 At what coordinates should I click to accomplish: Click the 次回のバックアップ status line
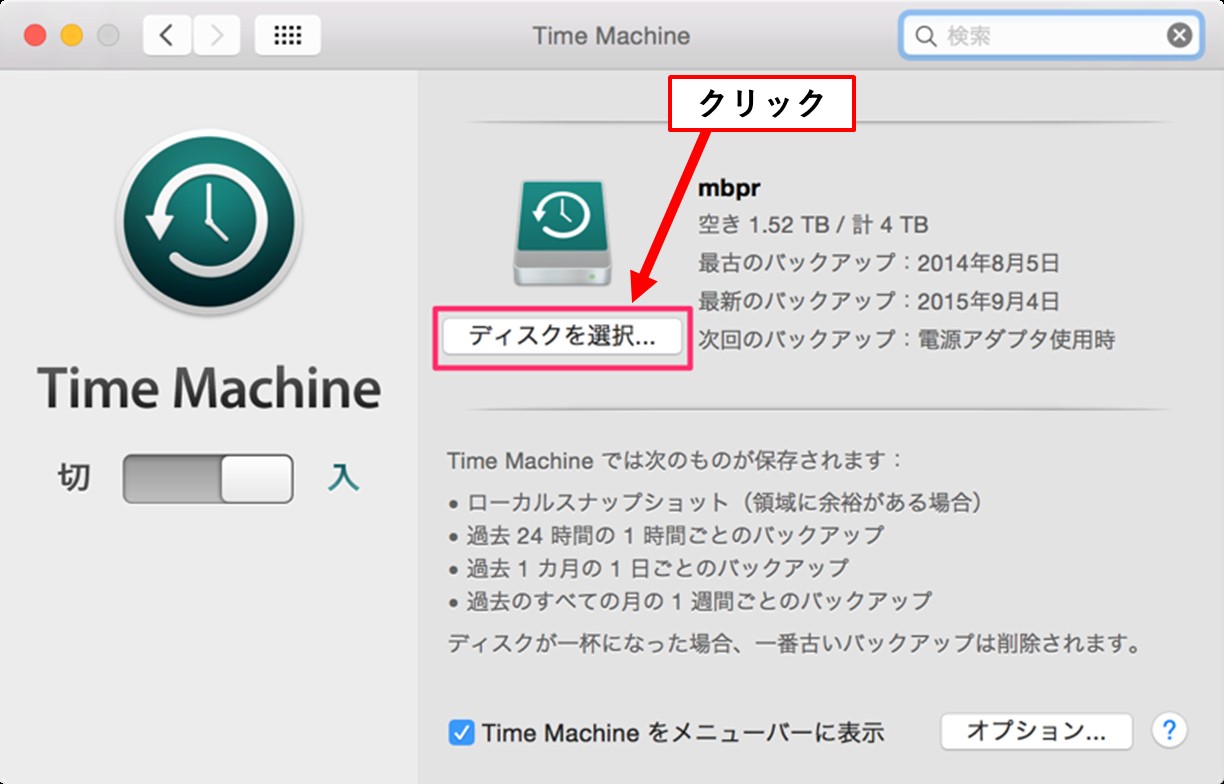coord(906,339)
